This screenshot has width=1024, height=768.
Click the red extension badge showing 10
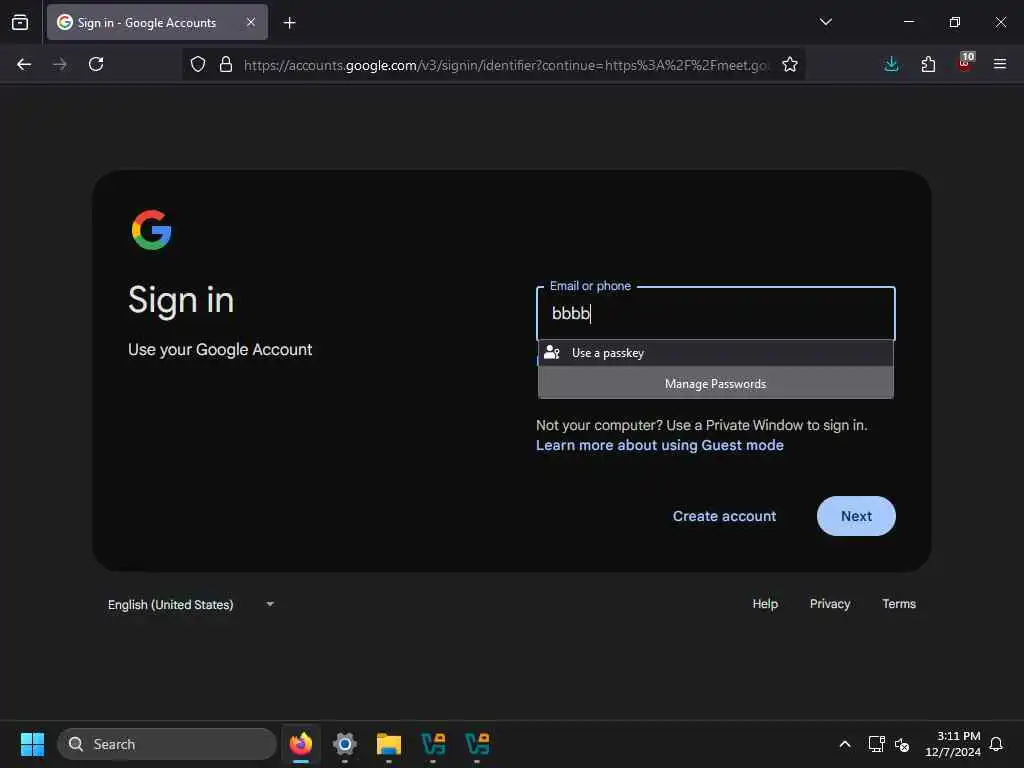point(965,63)
